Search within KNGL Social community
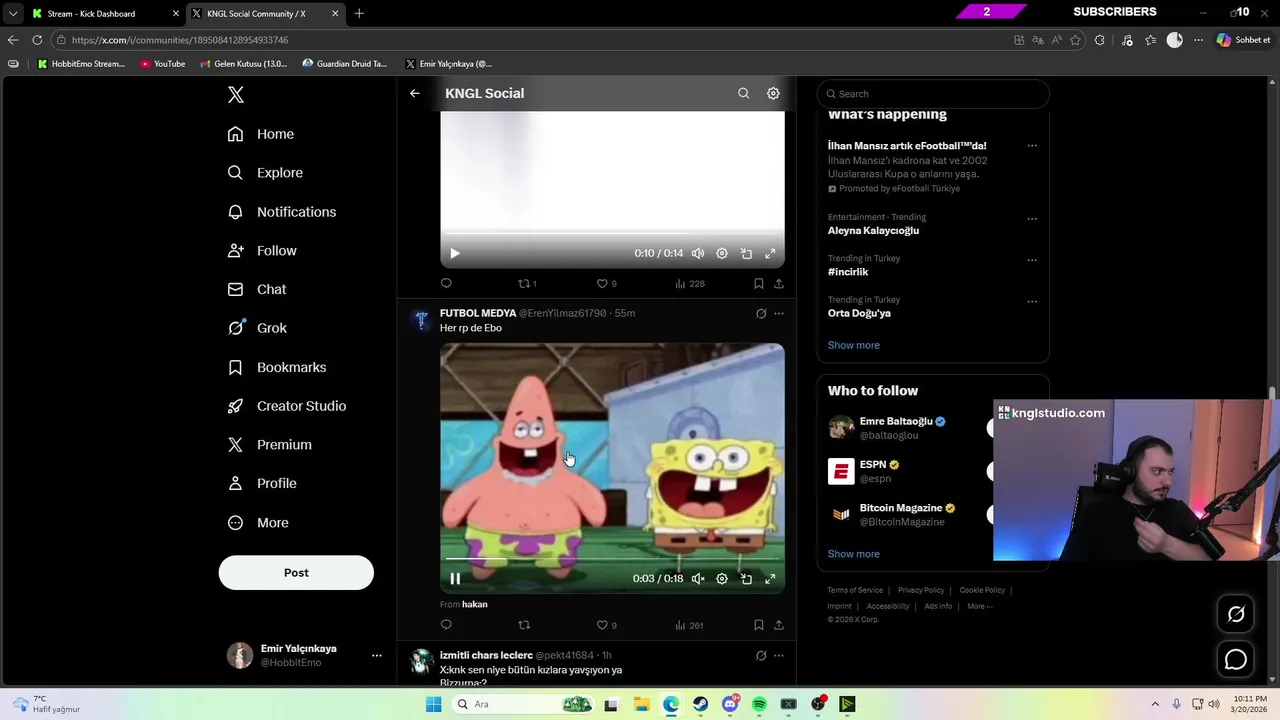 743,93
